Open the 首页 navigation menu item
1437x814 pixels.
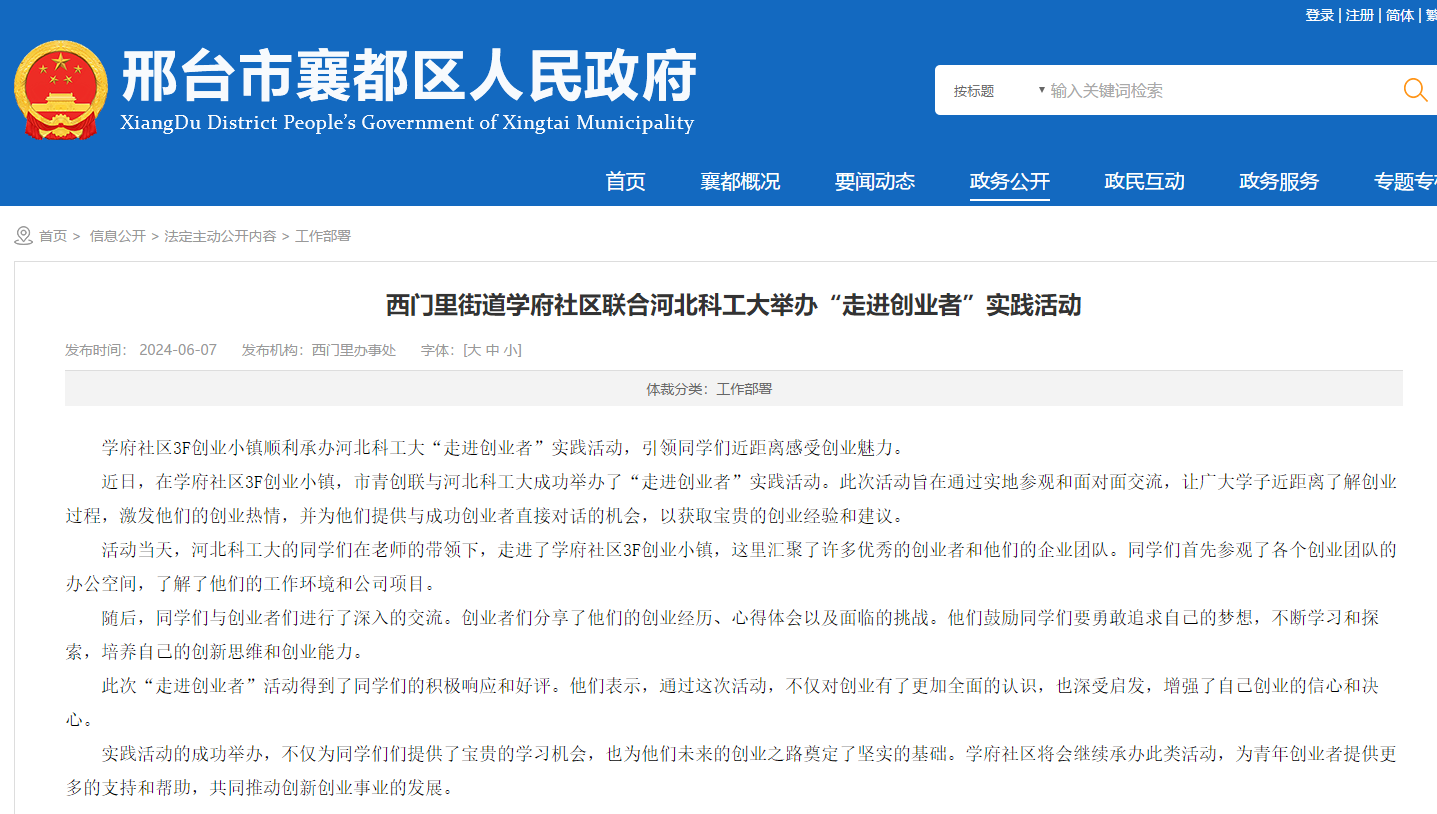(x=625, y=182)
